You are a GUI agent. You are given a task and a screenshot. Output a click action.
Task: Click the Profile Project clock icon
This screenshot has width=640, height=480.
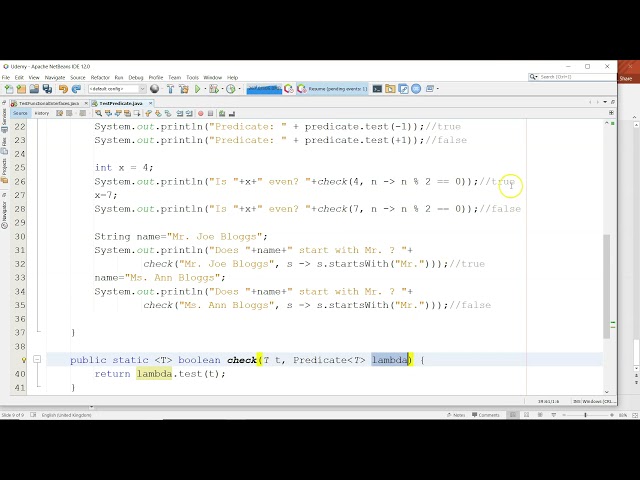(231, 89)
